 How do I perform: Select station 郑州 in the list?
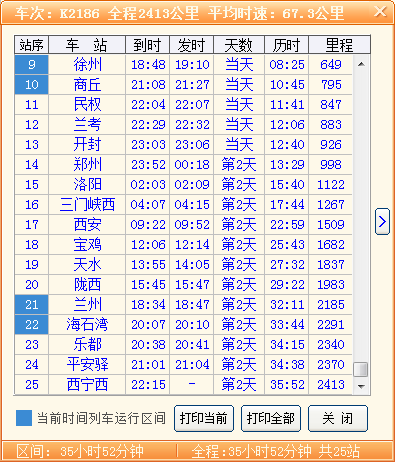coord(87,165)
